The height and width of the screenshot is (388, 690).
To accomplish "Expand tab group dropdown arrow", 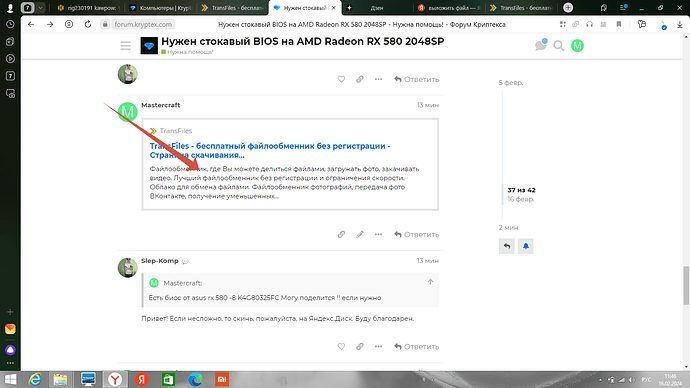I will tap(40, 7).
